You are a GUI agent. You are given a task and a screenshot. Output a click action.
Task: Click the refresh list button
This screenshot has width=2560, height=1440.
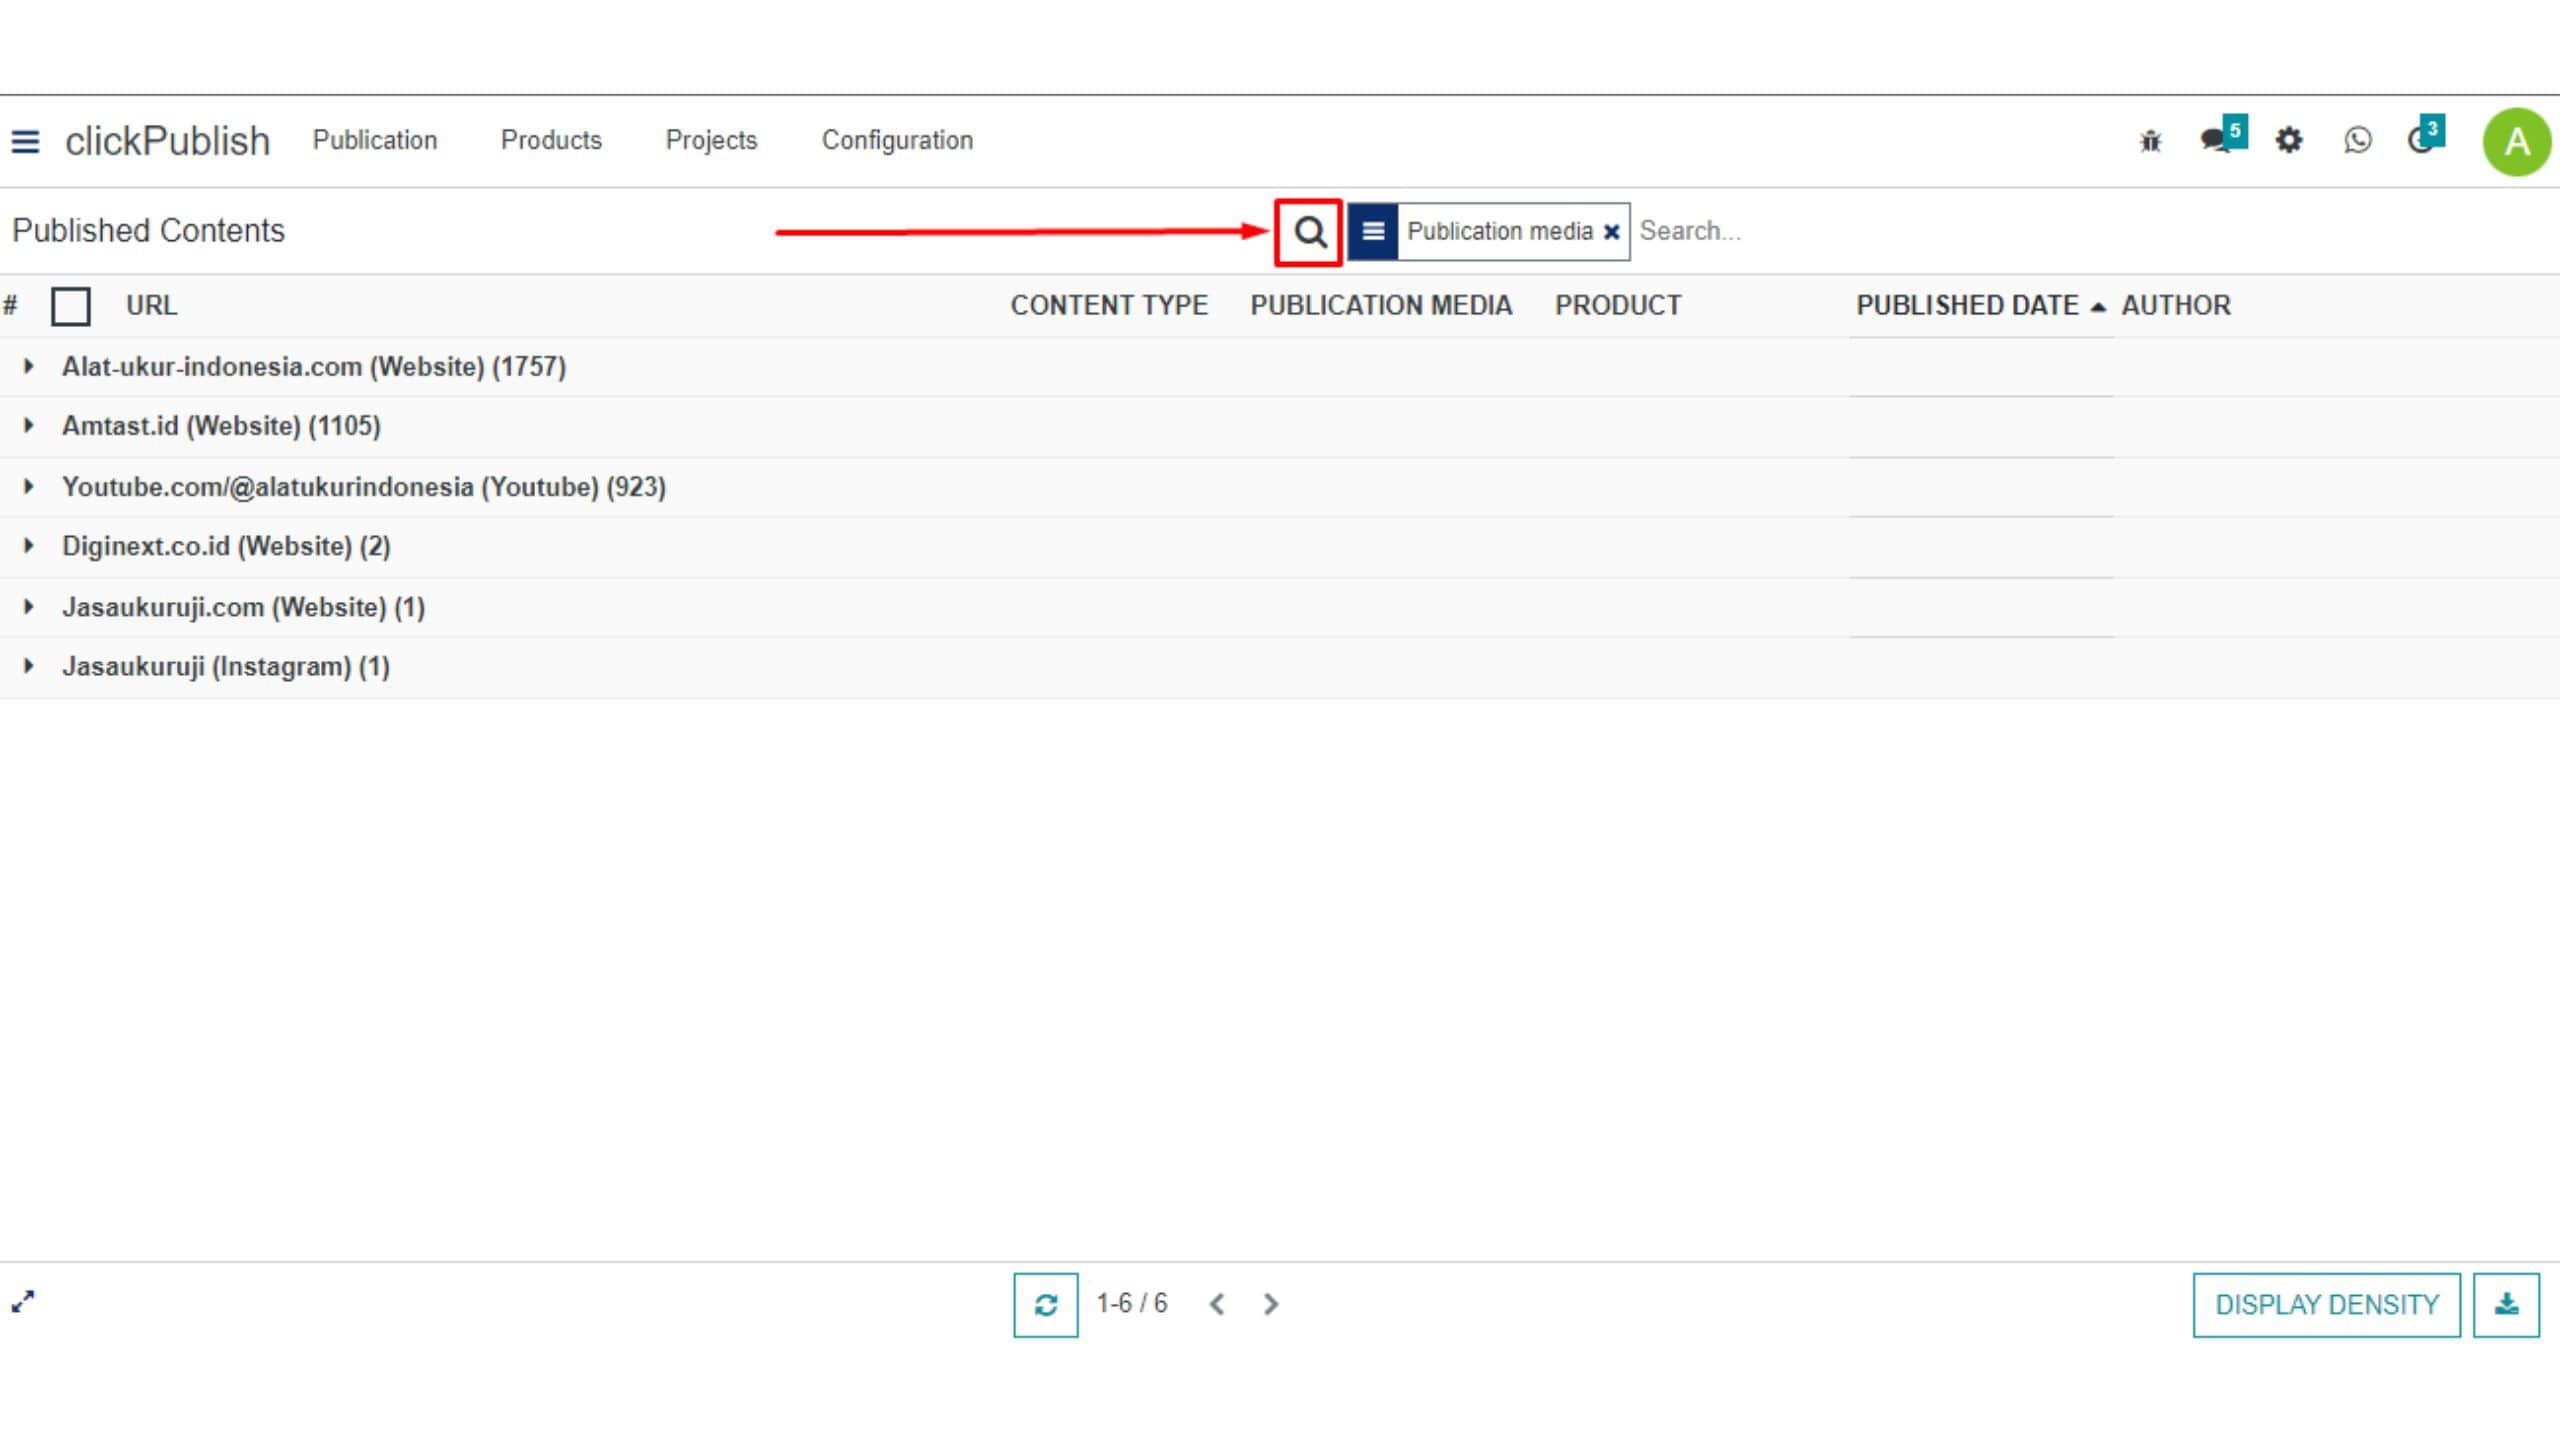pyautogui.click(x=1045, y=1304)
